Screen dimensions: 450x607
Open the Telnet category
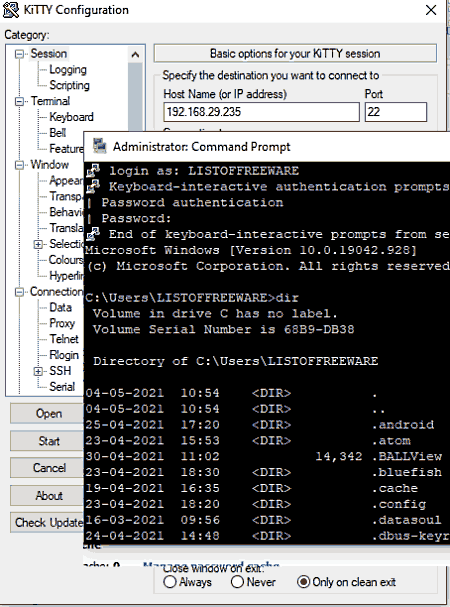point(64,339)
